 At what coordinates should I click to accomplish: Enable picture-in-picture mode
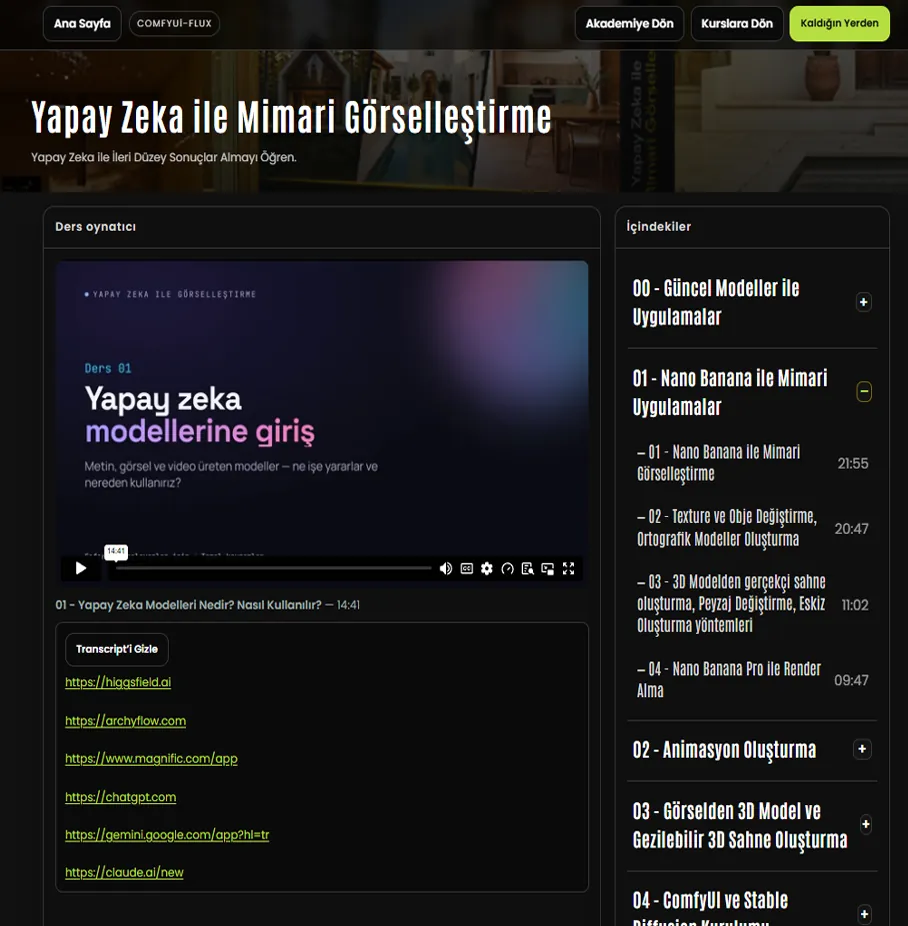(548, 568)
